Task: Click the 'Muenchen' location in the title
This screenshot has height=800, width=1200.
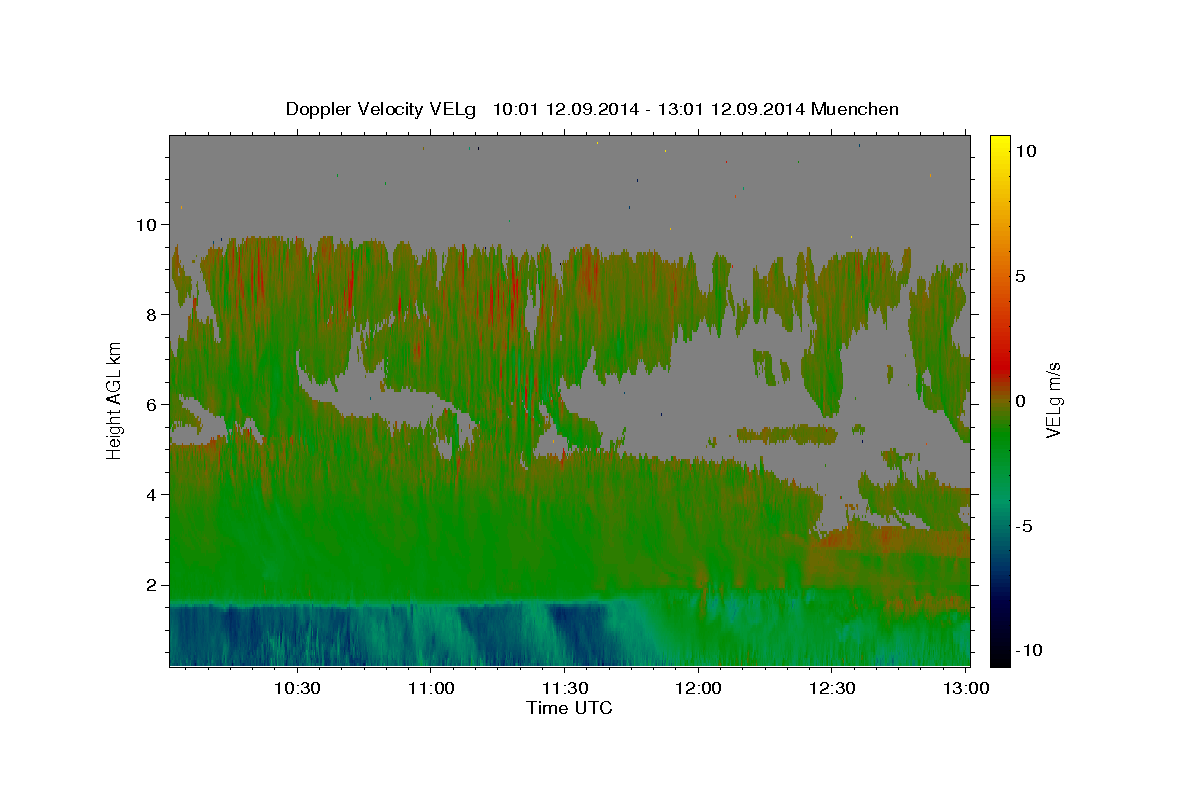Action: tap(855, 109)
